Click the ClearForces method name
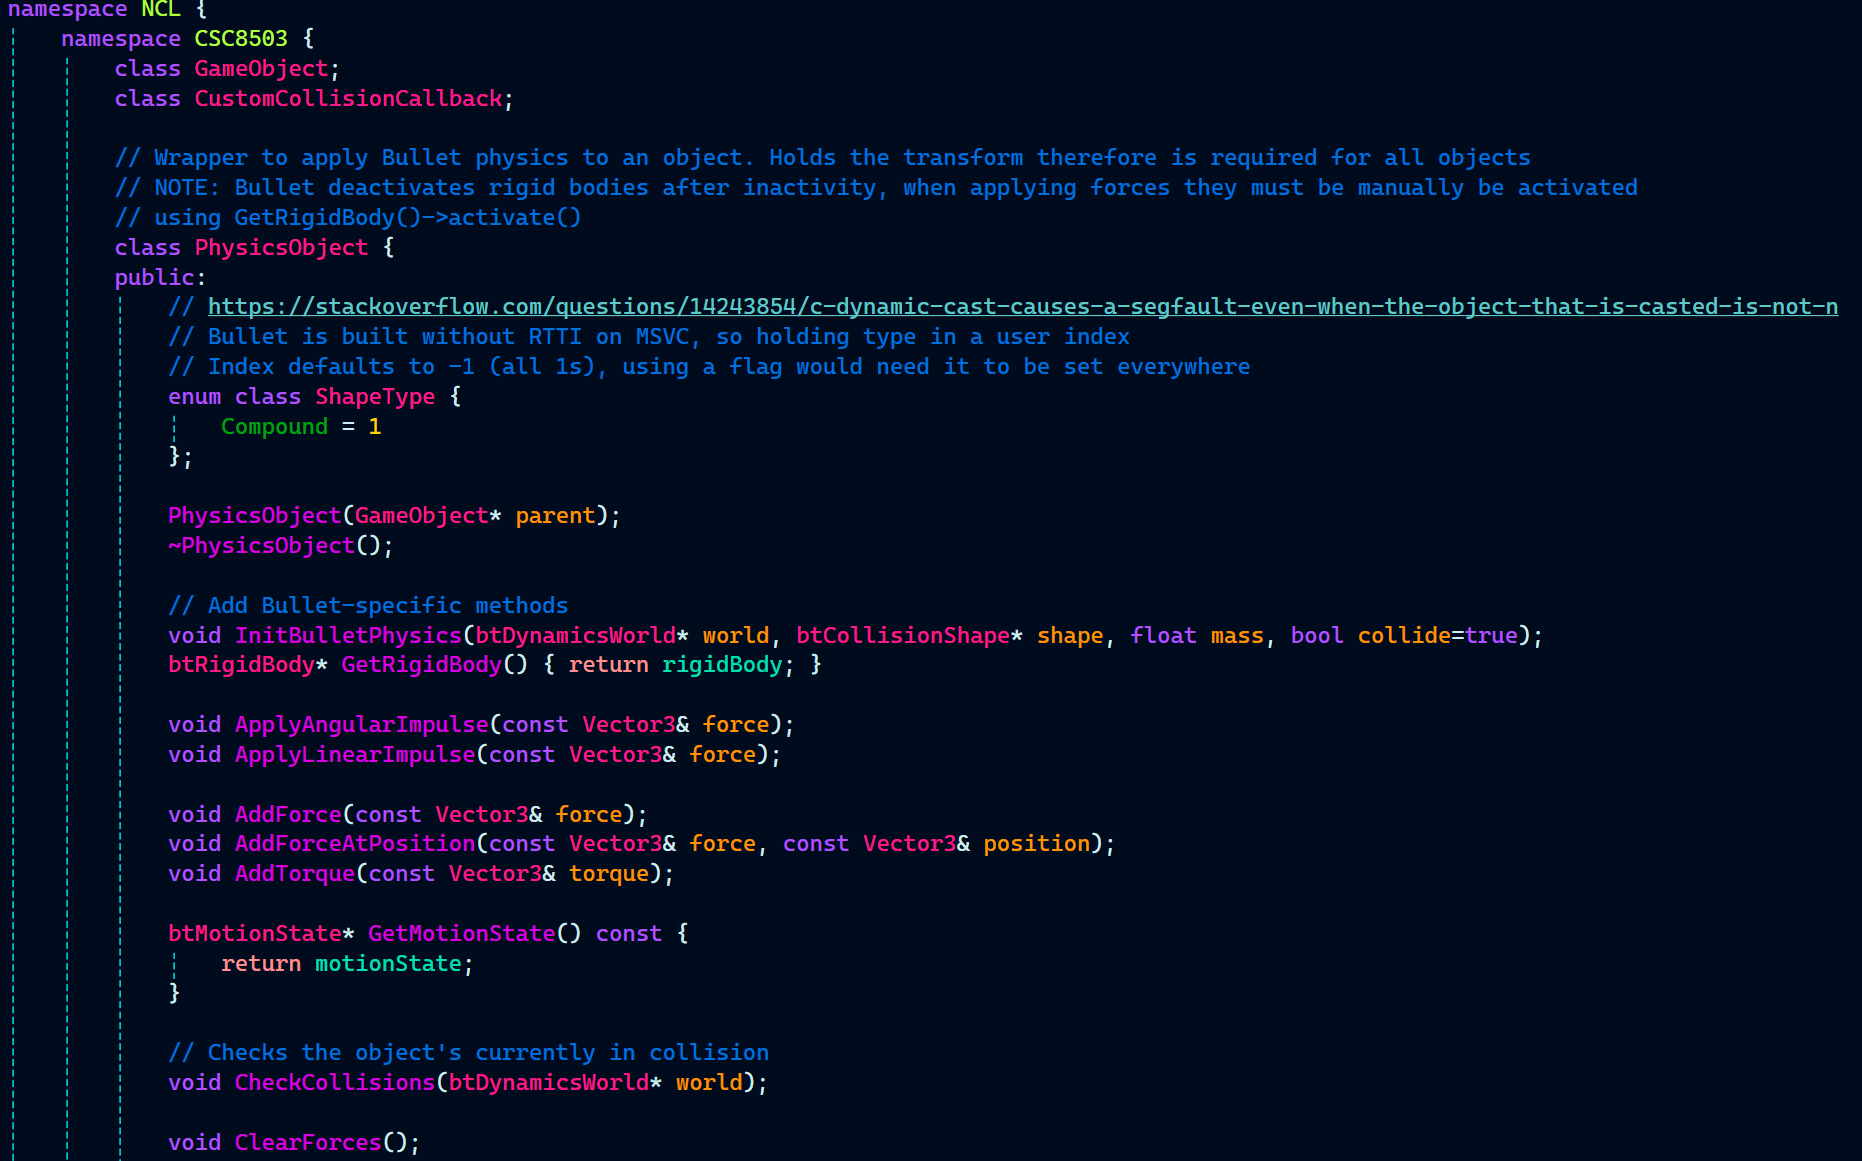 point(308,1143)
